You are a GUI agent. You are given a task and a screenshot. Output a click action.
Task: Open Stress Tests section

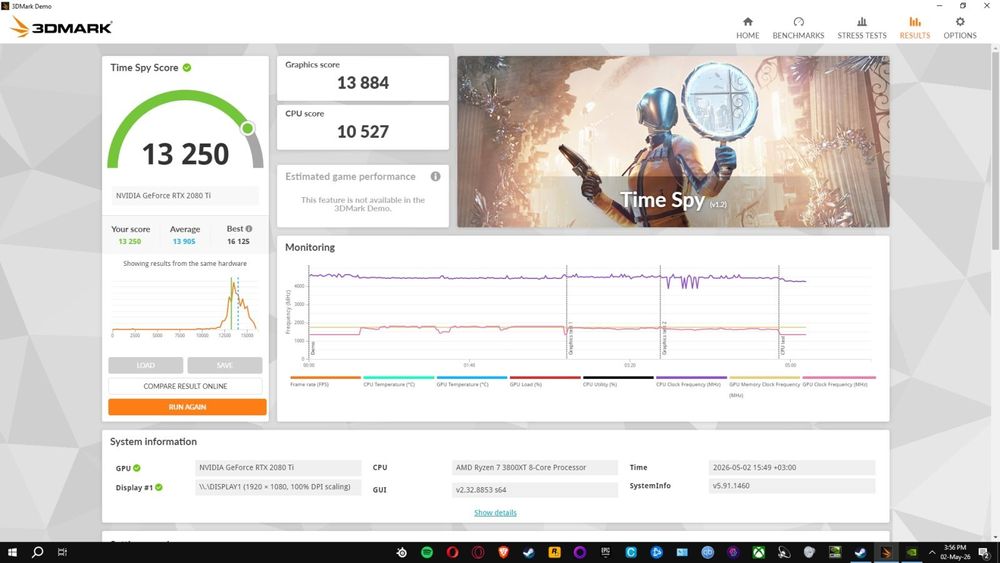[x=862, y=28]
